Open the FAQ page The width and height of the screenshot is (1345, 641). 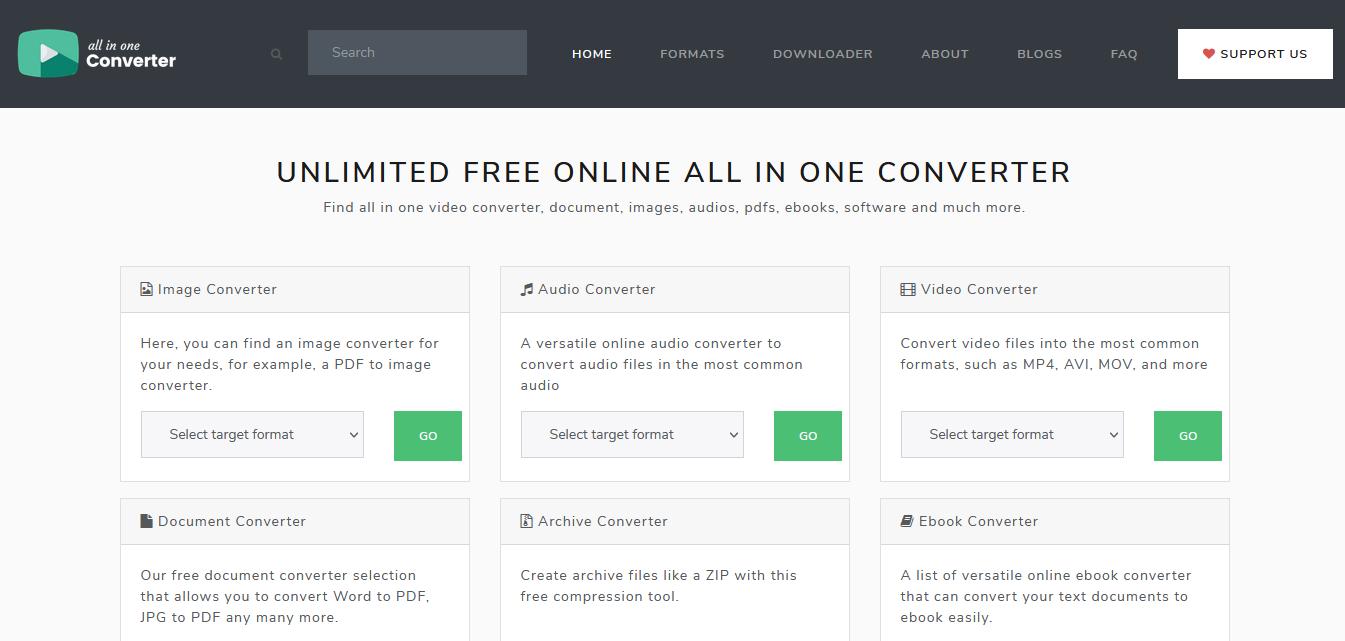[1123, 54]
